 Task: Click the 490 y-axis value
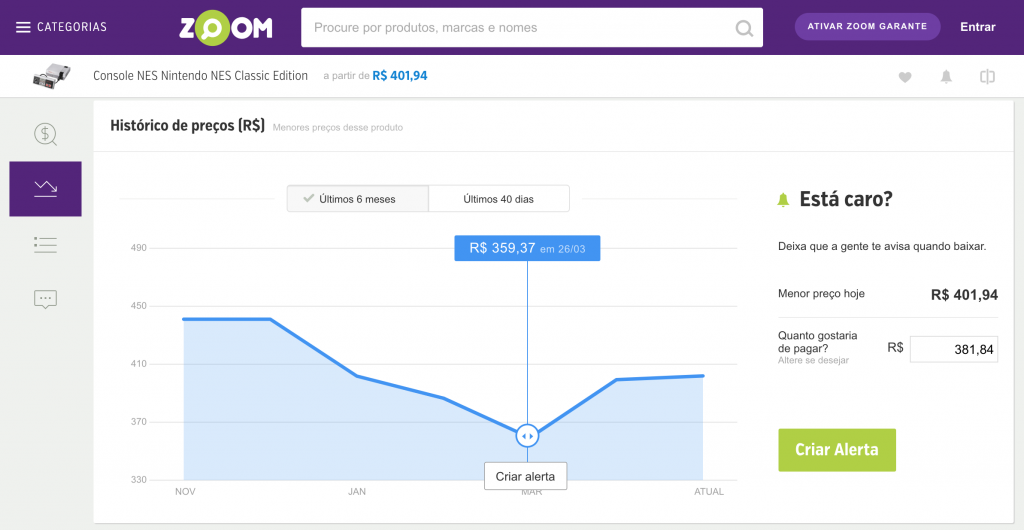pyautogui.click(x=138, y=248)
